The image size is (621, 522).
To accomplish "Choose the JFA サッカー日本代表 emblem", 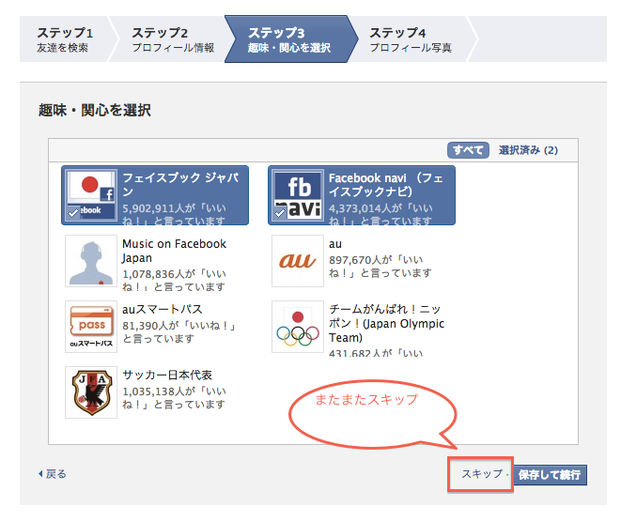I will coord(91,392).
